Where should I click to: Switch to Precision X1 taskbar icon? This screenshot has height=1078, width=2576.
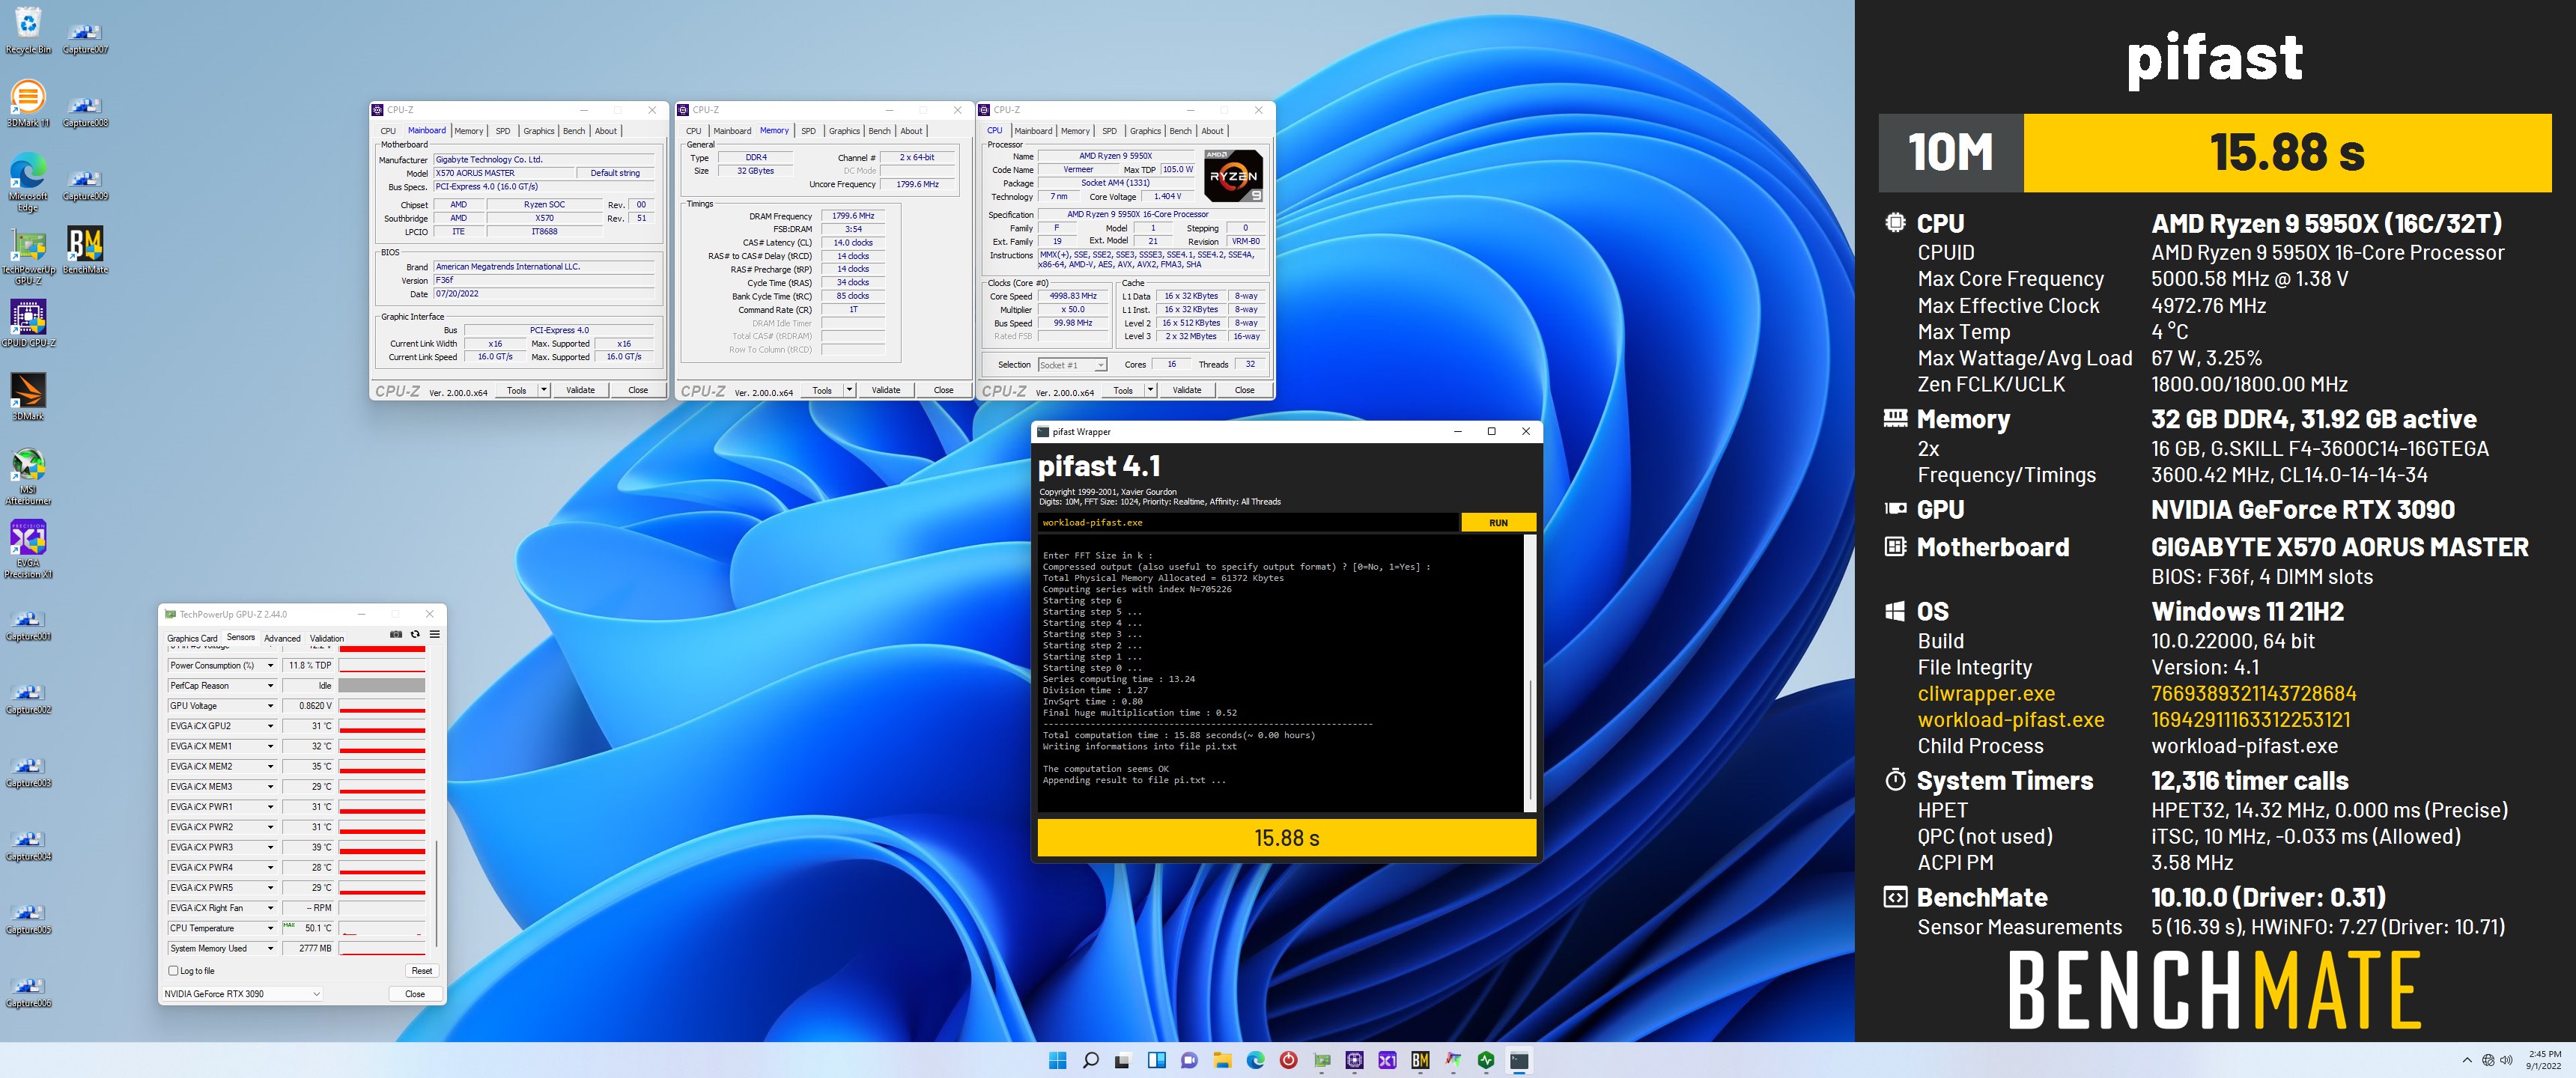[1388, 1060]
